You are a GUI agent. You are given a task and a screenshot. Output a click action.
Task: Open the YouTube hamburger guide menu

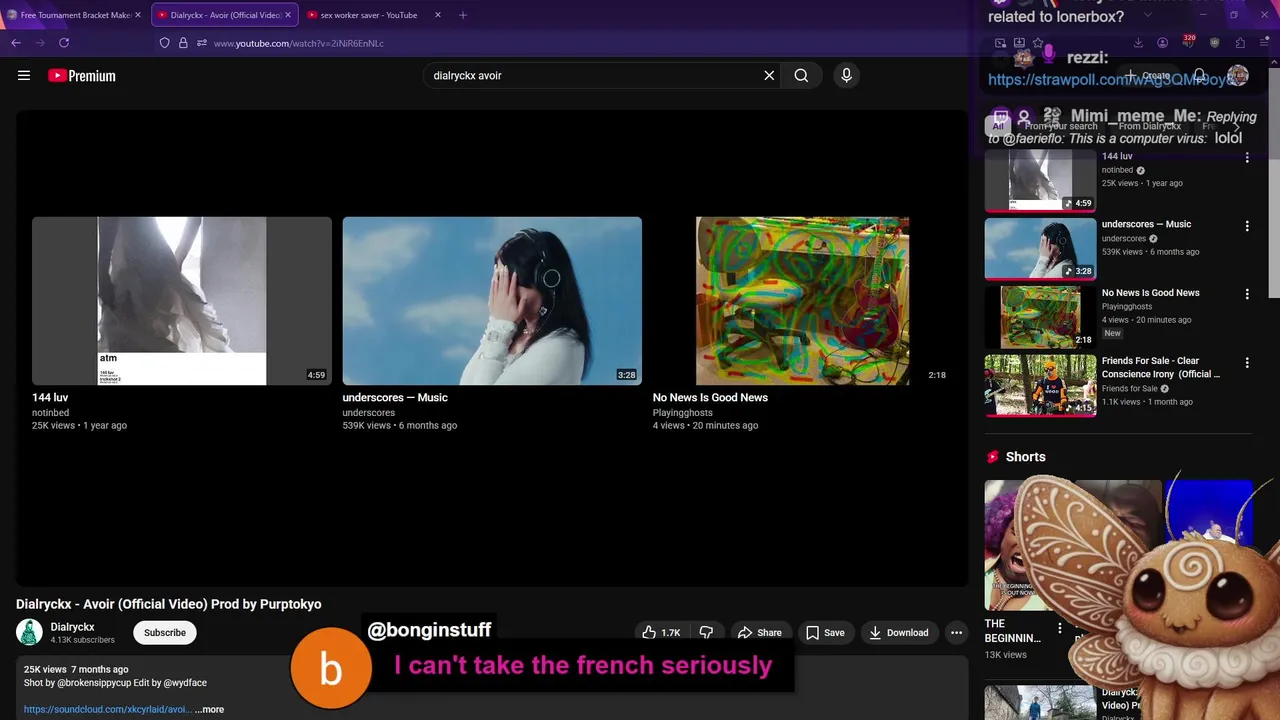[x=24, y=75]
